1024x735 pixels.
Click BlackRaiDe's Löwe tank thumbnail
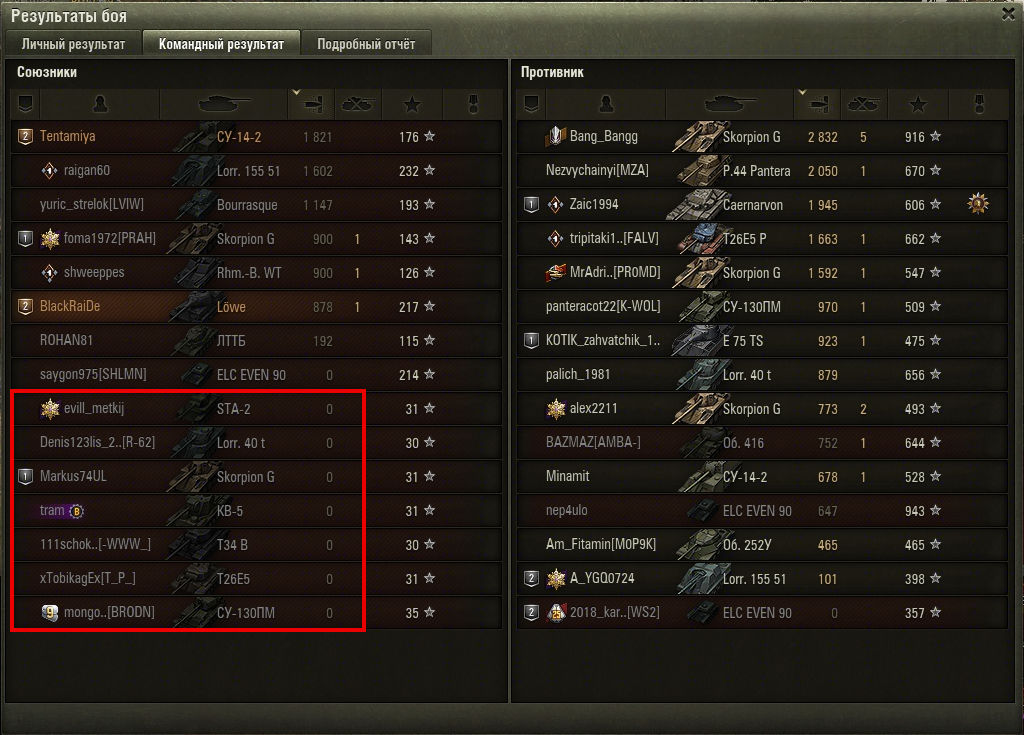point(191,306)
